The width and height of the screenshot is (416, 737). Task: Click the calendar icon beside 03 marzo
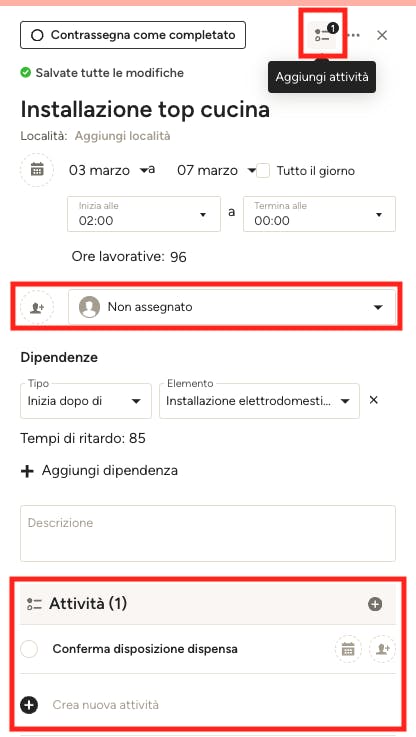[37, 170]
